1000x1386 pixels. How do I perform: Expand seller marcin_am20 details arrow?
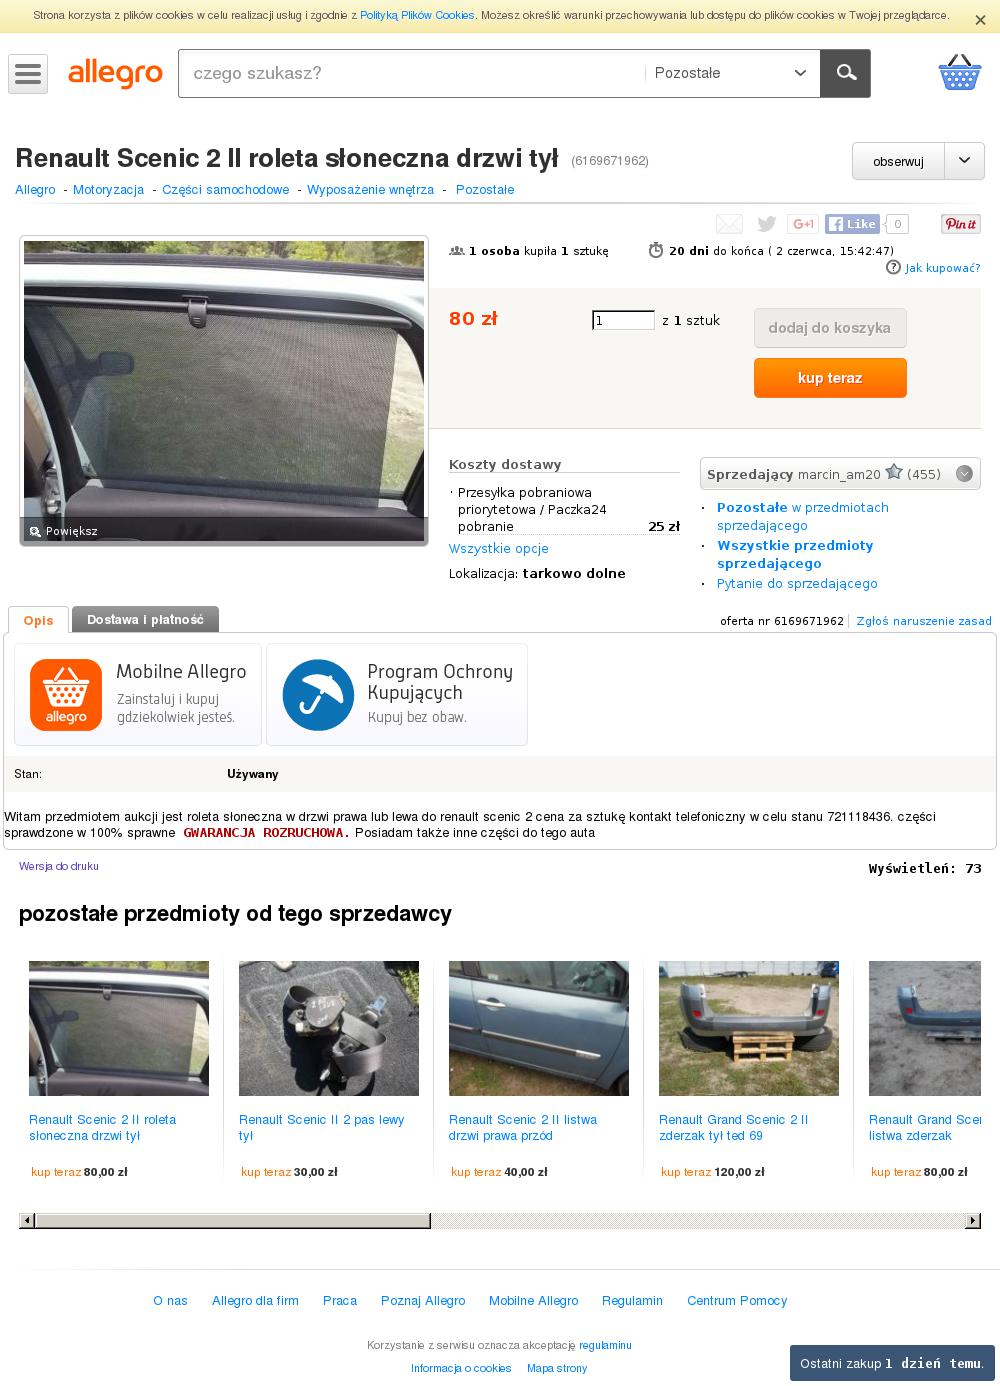pos(964,474)
